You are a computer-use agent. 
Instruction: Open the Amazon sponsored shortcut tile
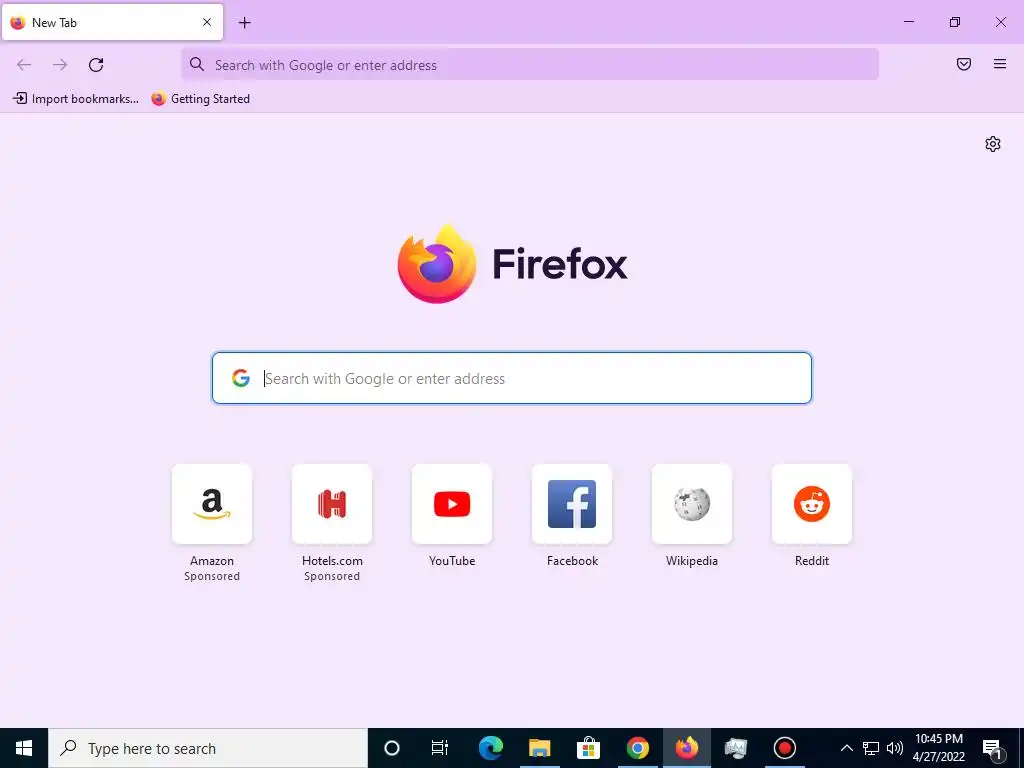pos(212,504)
